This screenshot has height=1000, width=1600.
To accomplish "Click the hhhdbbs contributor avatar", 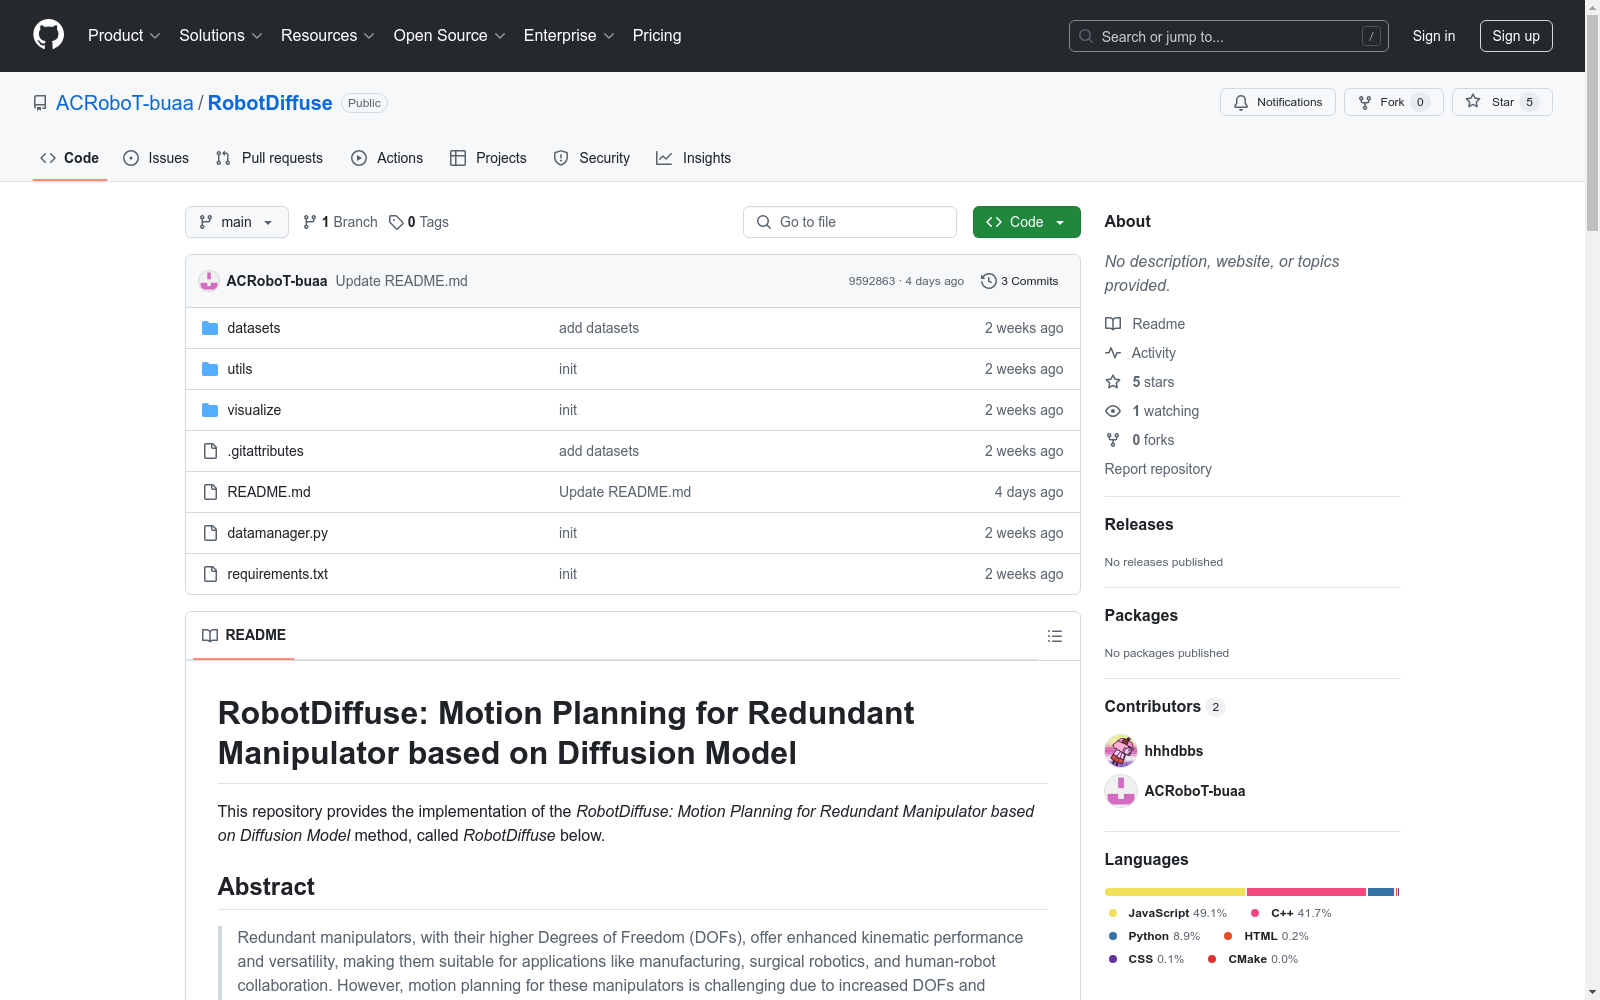I will pos(1121,751).
